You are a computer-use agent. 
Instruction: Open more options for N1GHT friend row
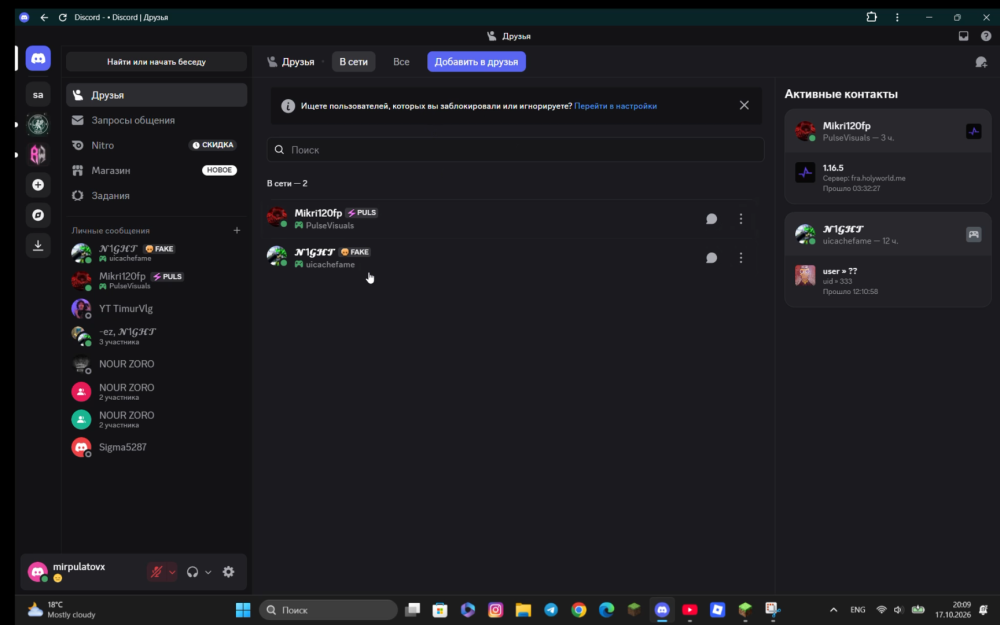tap(740, 258)
